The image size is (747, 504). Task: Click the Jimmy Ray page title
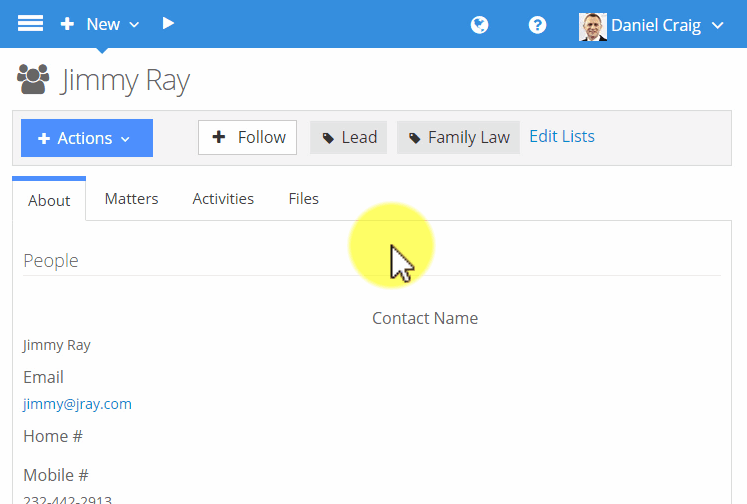pyautogui.click(x=125, y=81)
